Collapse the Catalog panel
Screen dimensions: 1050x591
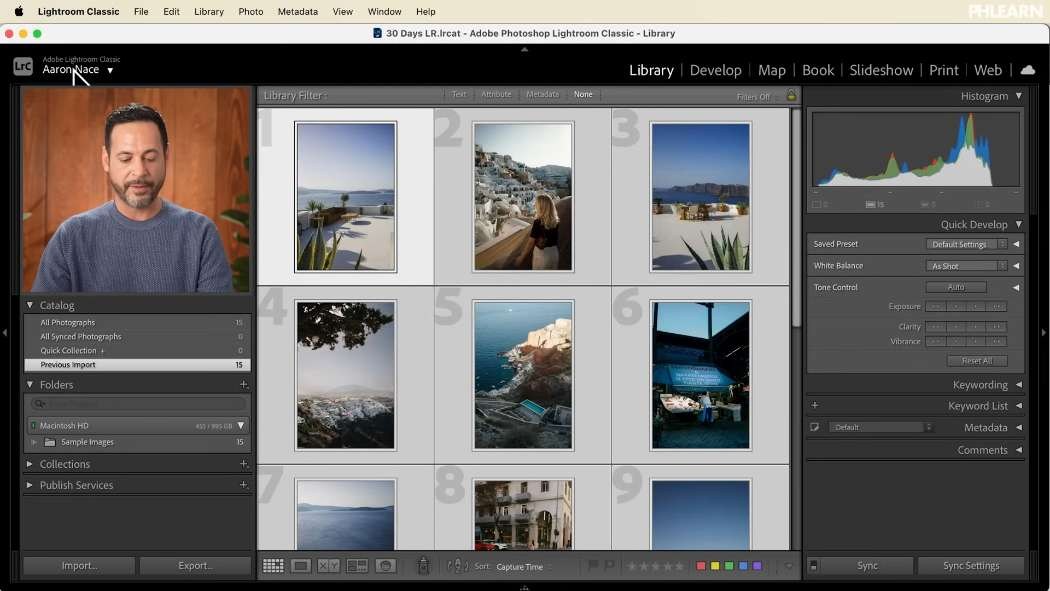29,305
